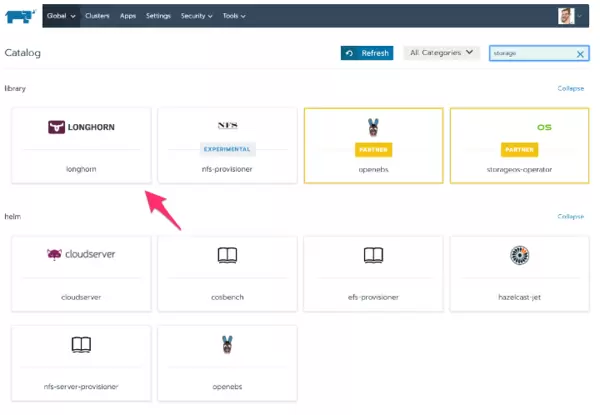Screen dimensions: 600x415
Task: Clear the storage search with X icon
Action: [580, 54]
